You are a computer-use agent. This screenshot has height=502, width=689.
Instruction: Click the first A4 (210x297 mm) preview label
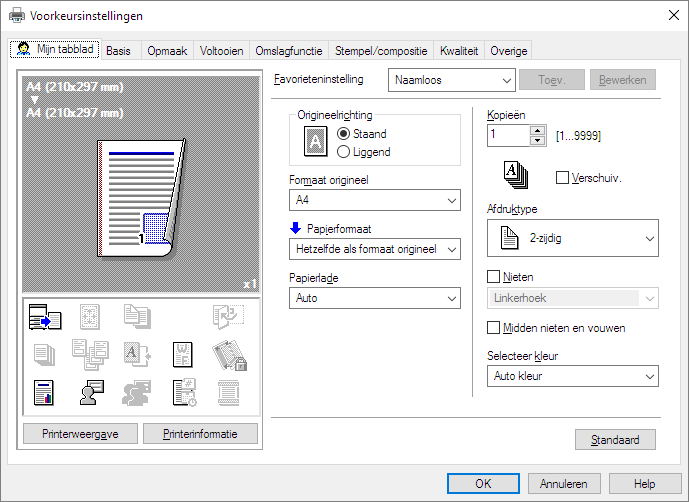(x=75, y=87)
